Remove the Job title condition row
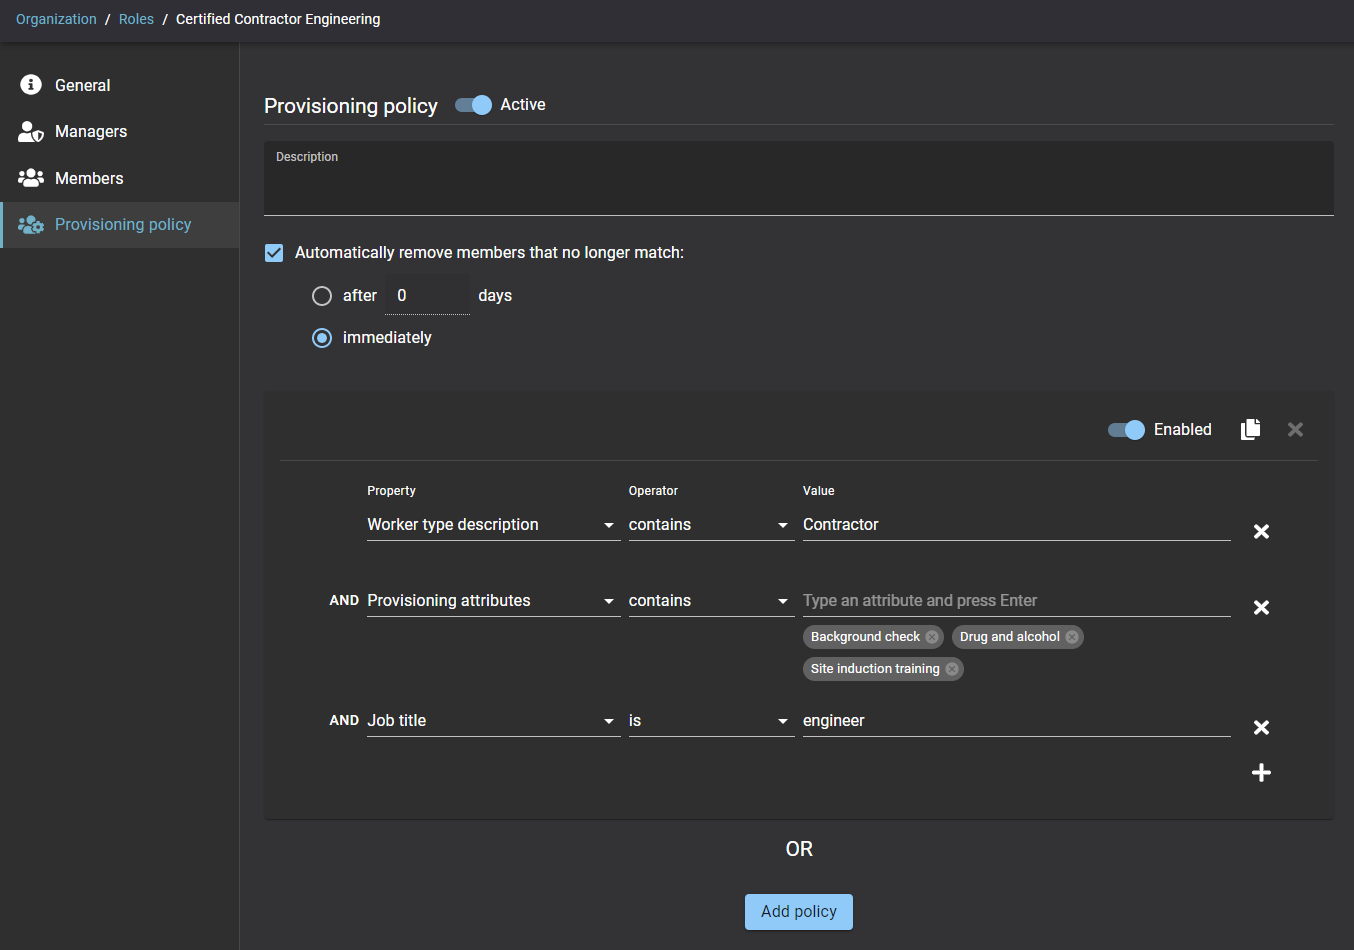 coord(1261,728)
